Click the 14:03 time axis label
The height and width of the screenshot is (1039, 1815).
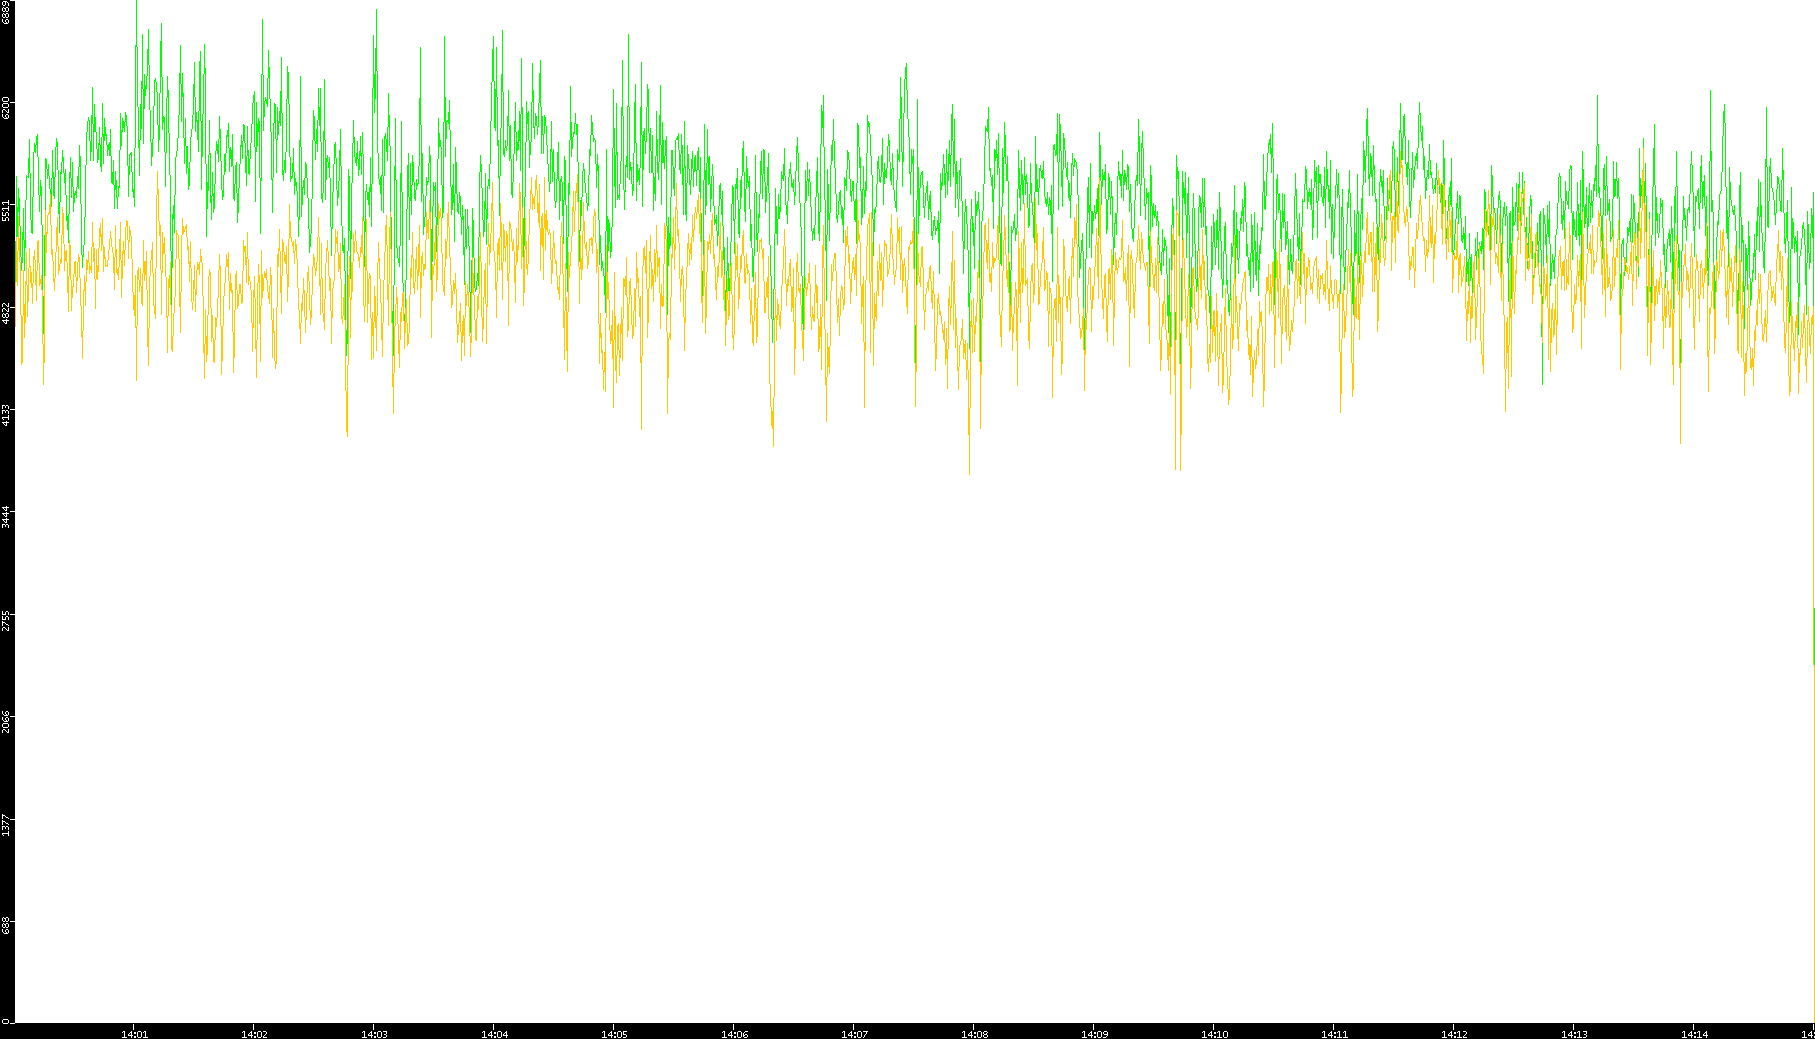[x=374, y=1034]
